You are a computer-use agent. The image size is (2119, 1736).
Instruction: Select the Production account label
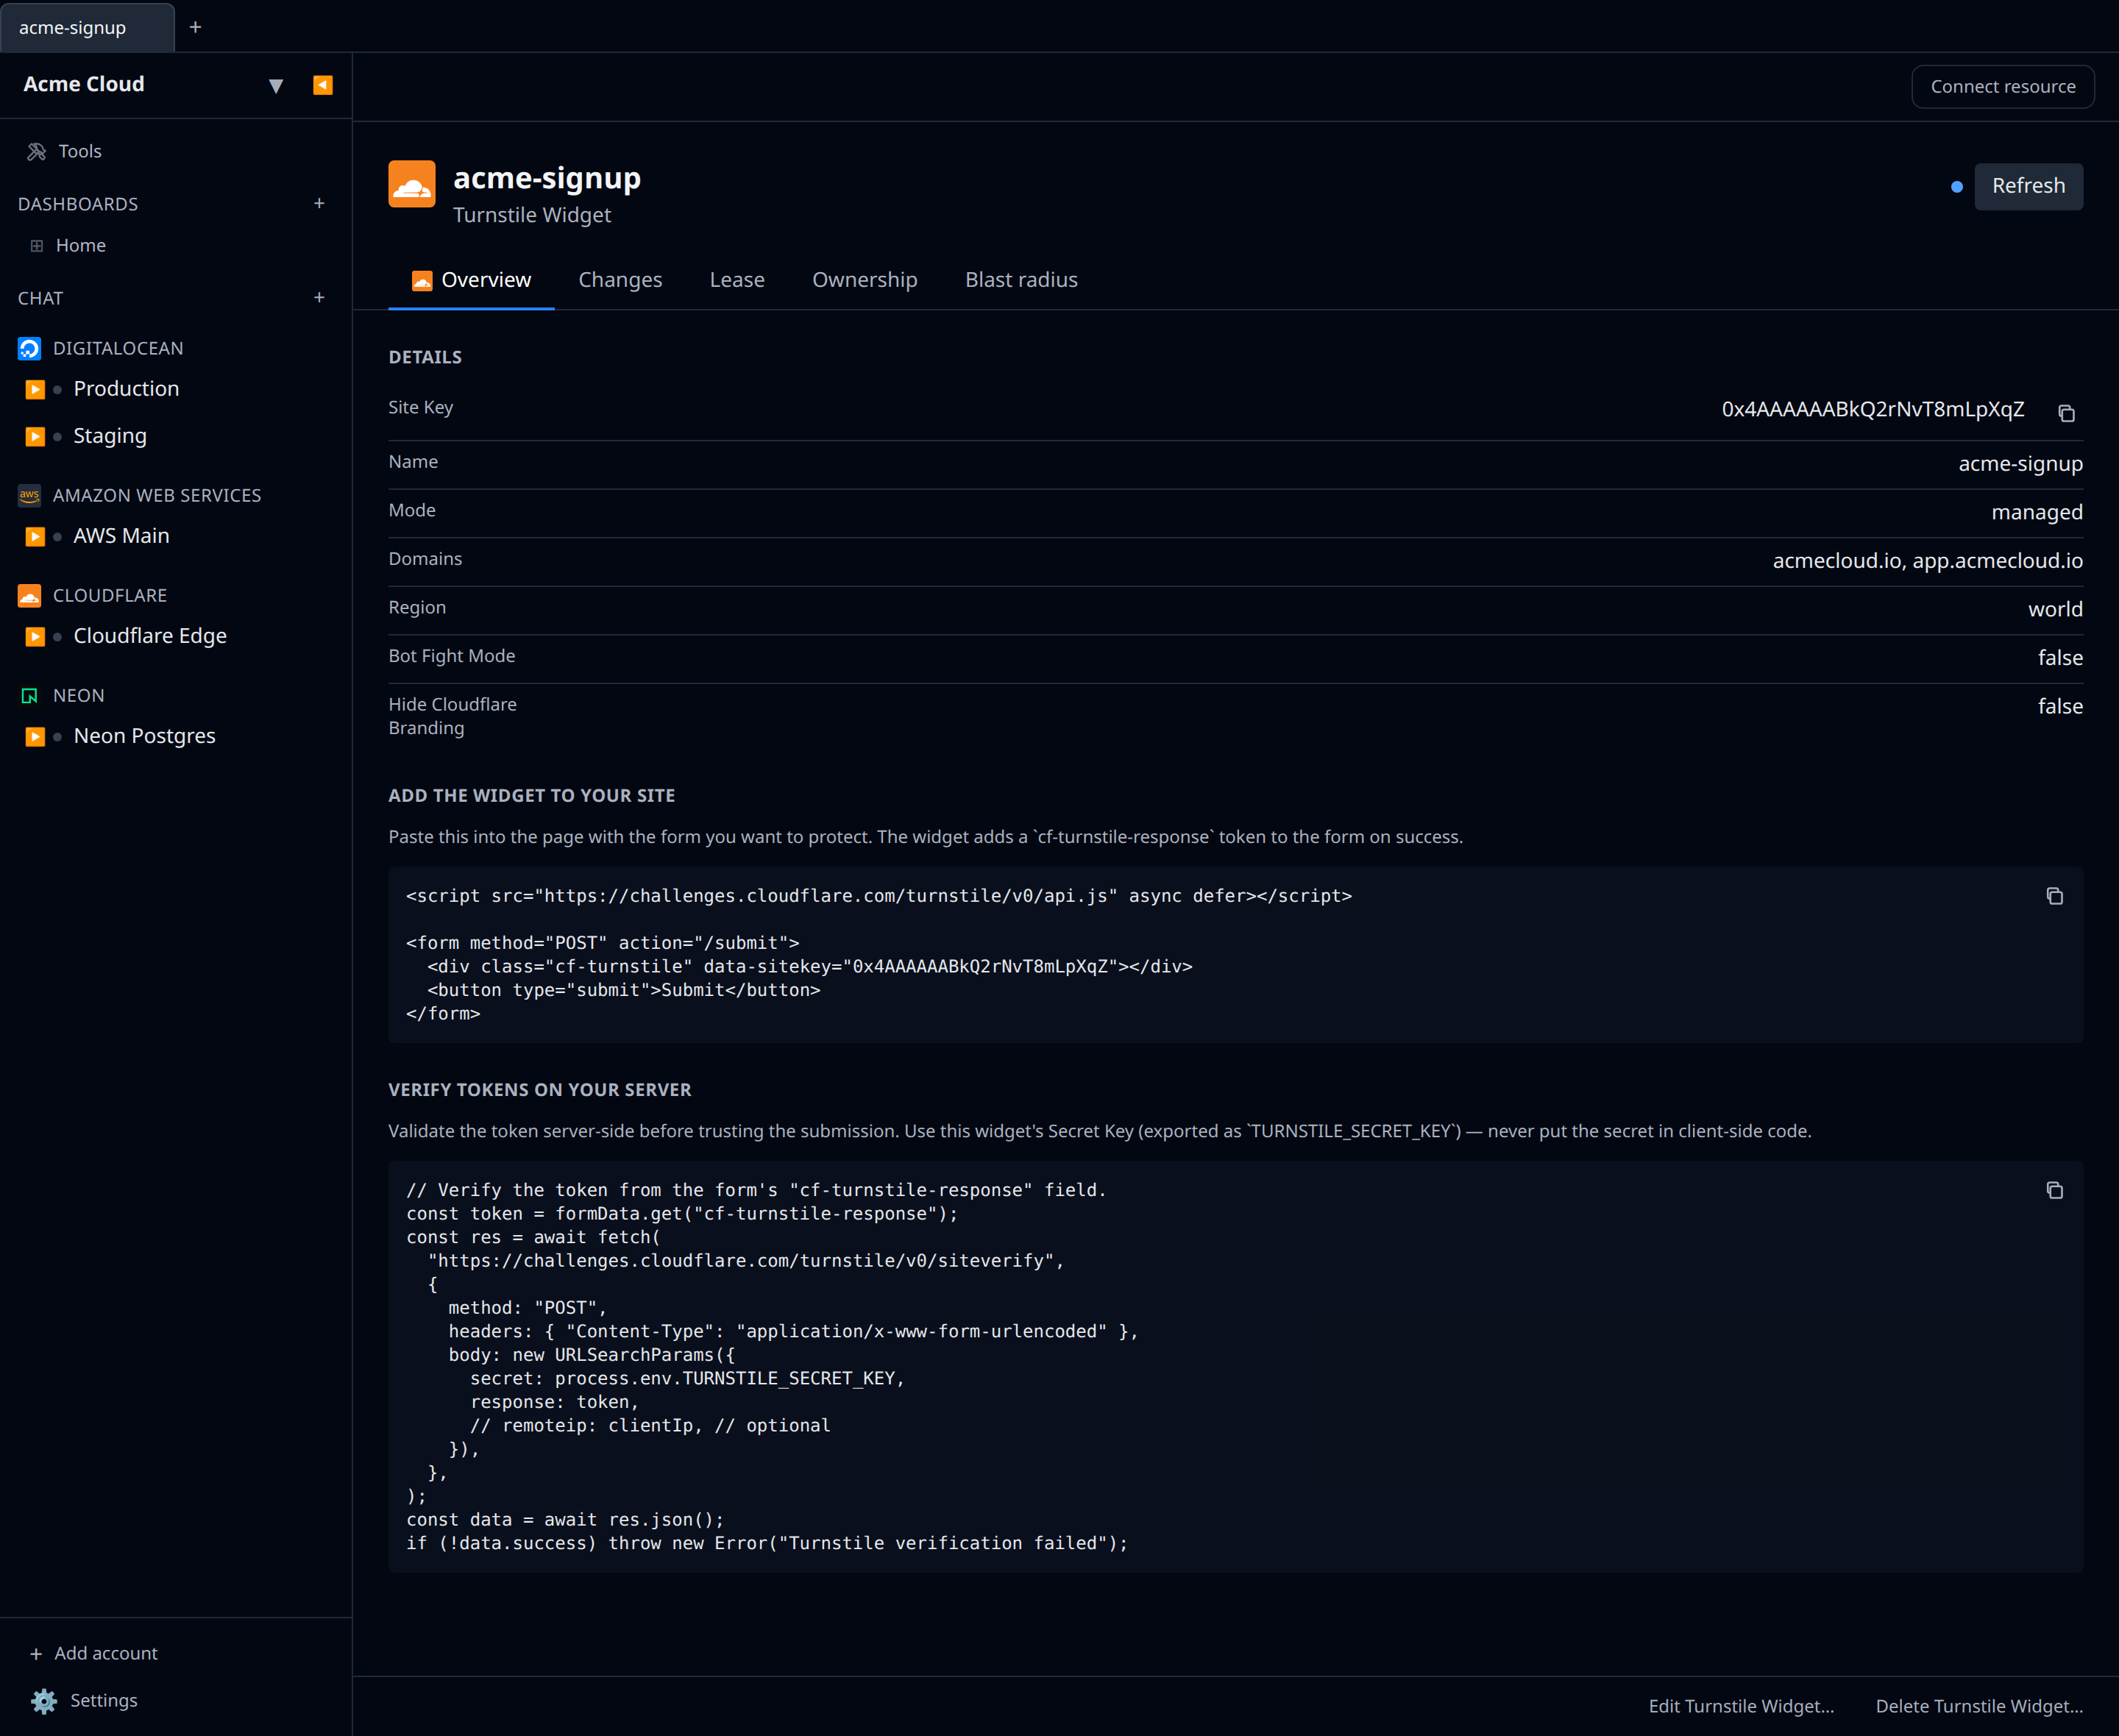point(126,389)
